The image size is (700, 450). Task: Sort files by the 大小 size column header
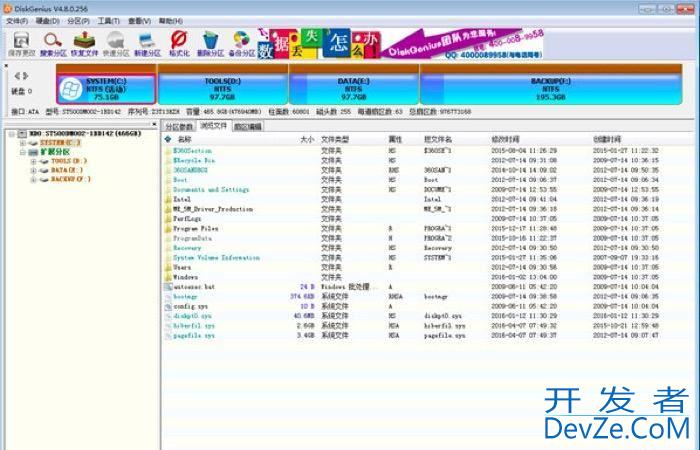click(x=307, y=139)
